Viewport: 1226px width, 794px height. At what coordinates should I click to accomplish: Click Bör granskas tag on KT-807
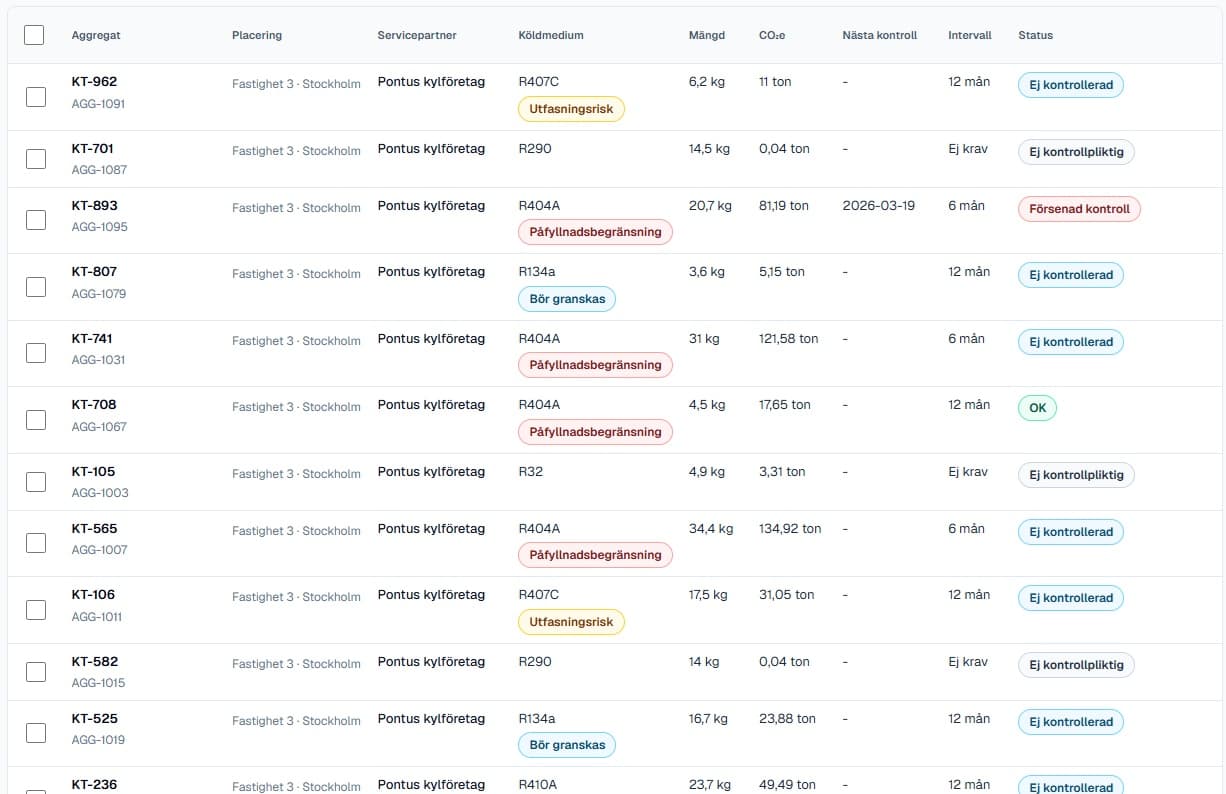tap(567, 299)
